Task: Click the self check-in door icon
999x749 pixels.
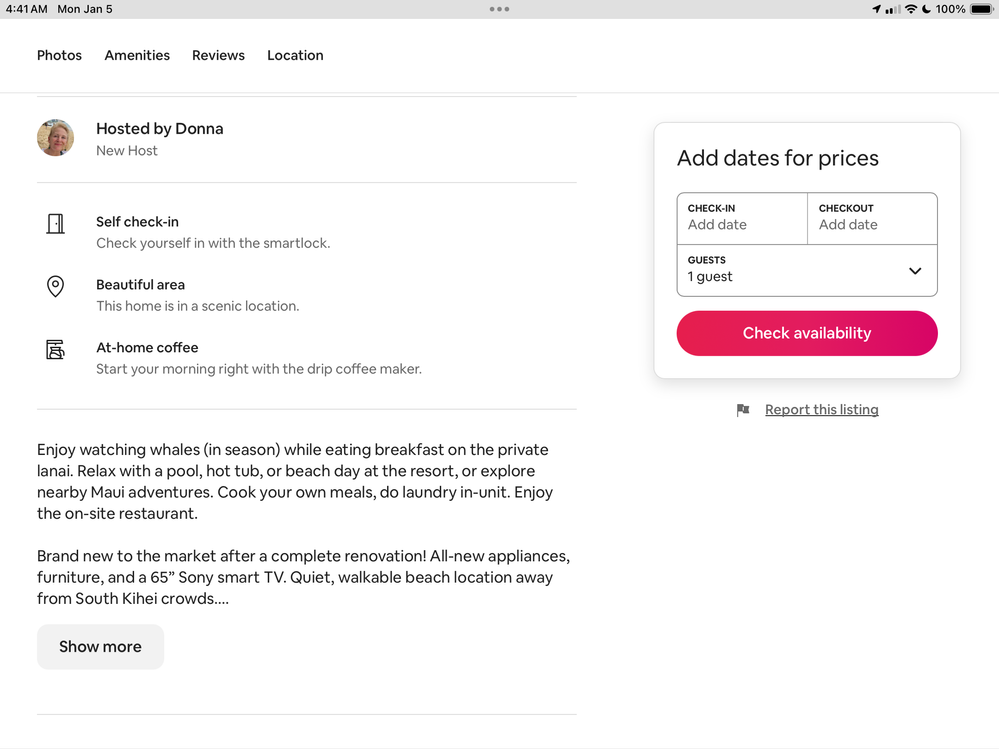Action: (x=55, y=224)
